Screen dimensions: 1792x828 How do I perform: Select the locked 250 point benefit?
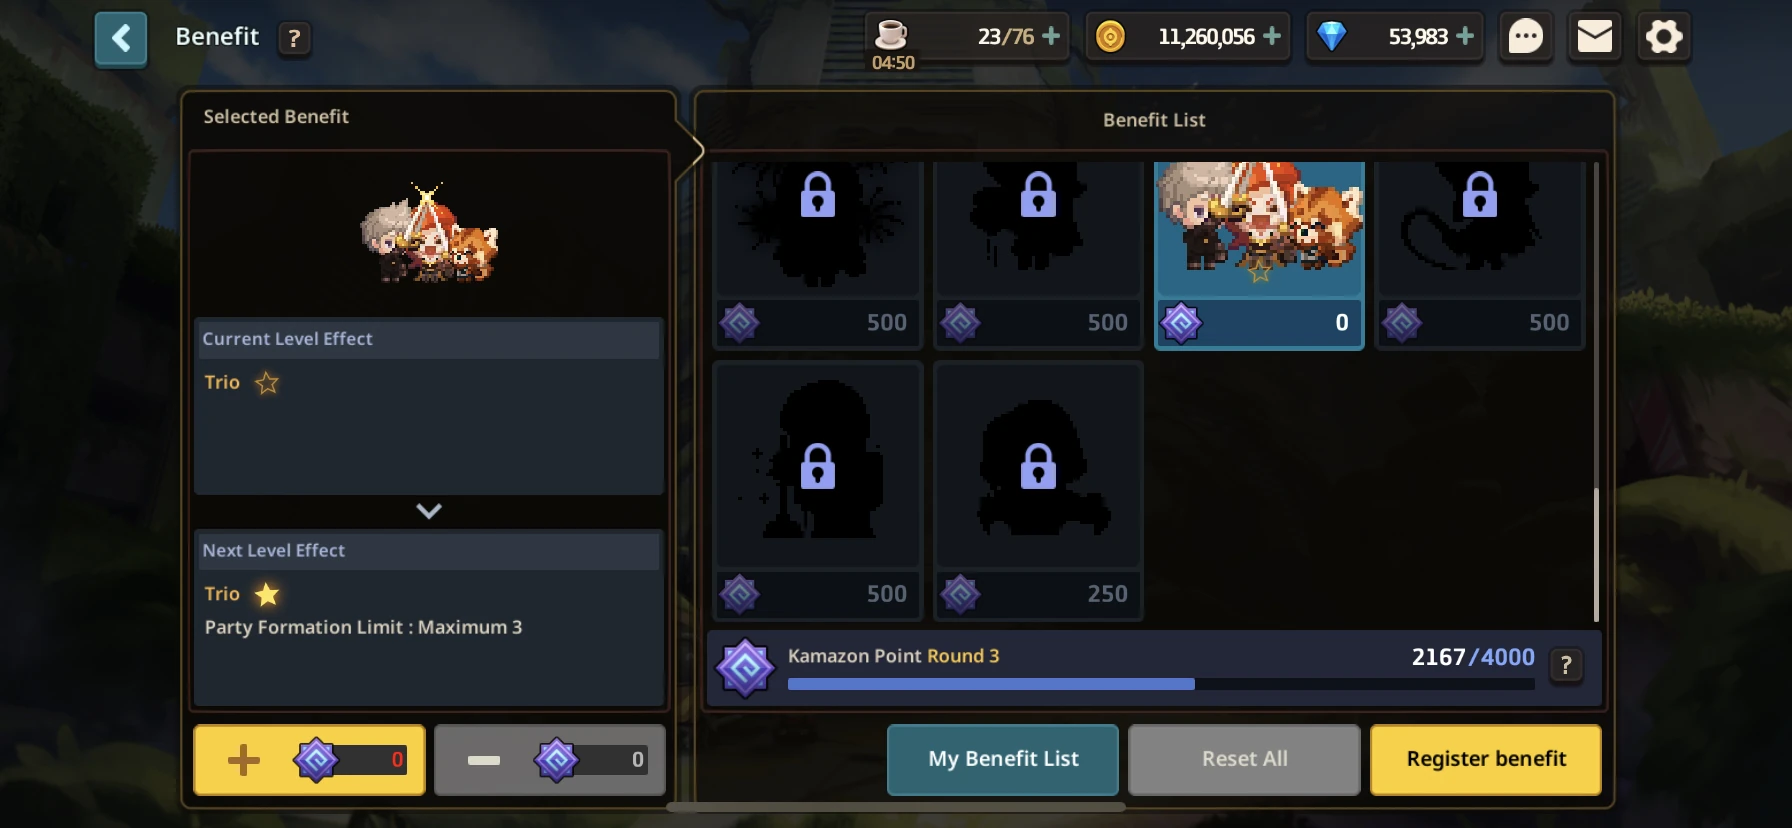point(1038,491)
